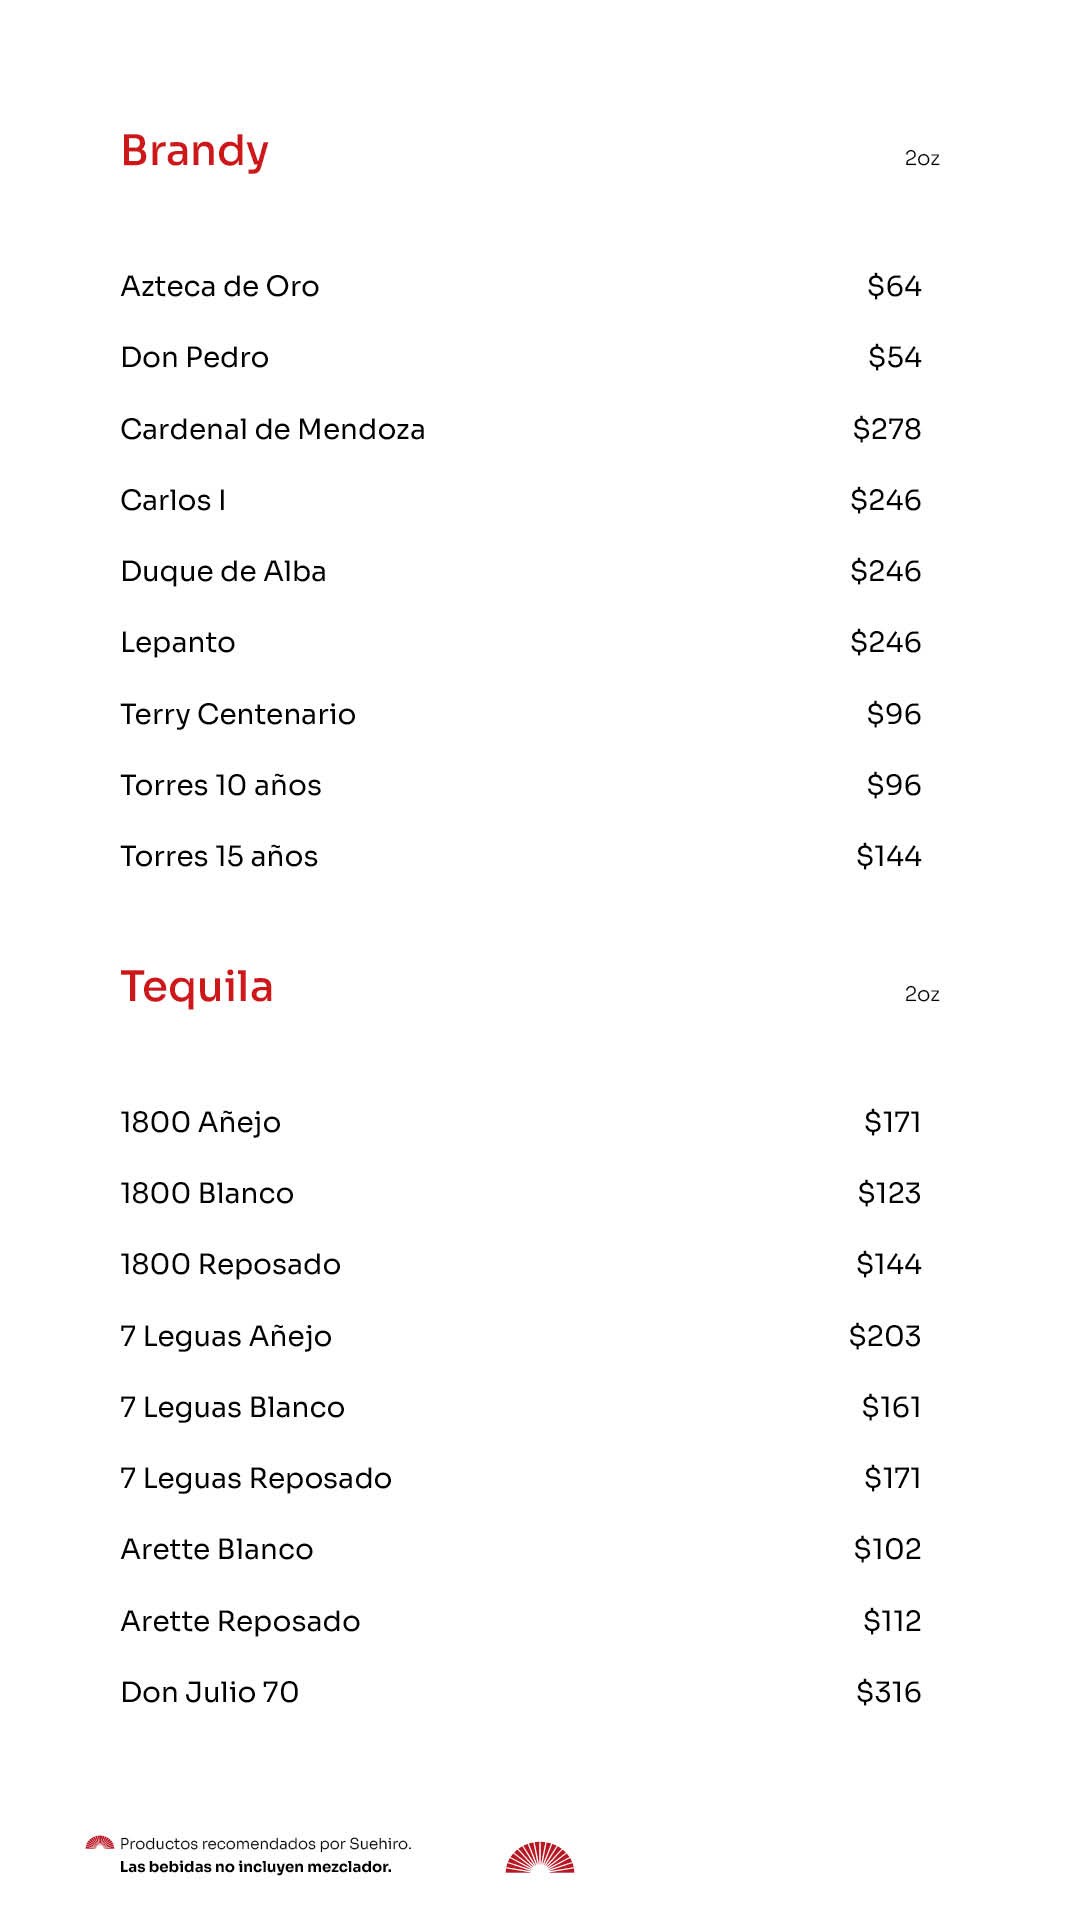
Task: Click the 2oz label beside Tequila
Action: [922, 994]
